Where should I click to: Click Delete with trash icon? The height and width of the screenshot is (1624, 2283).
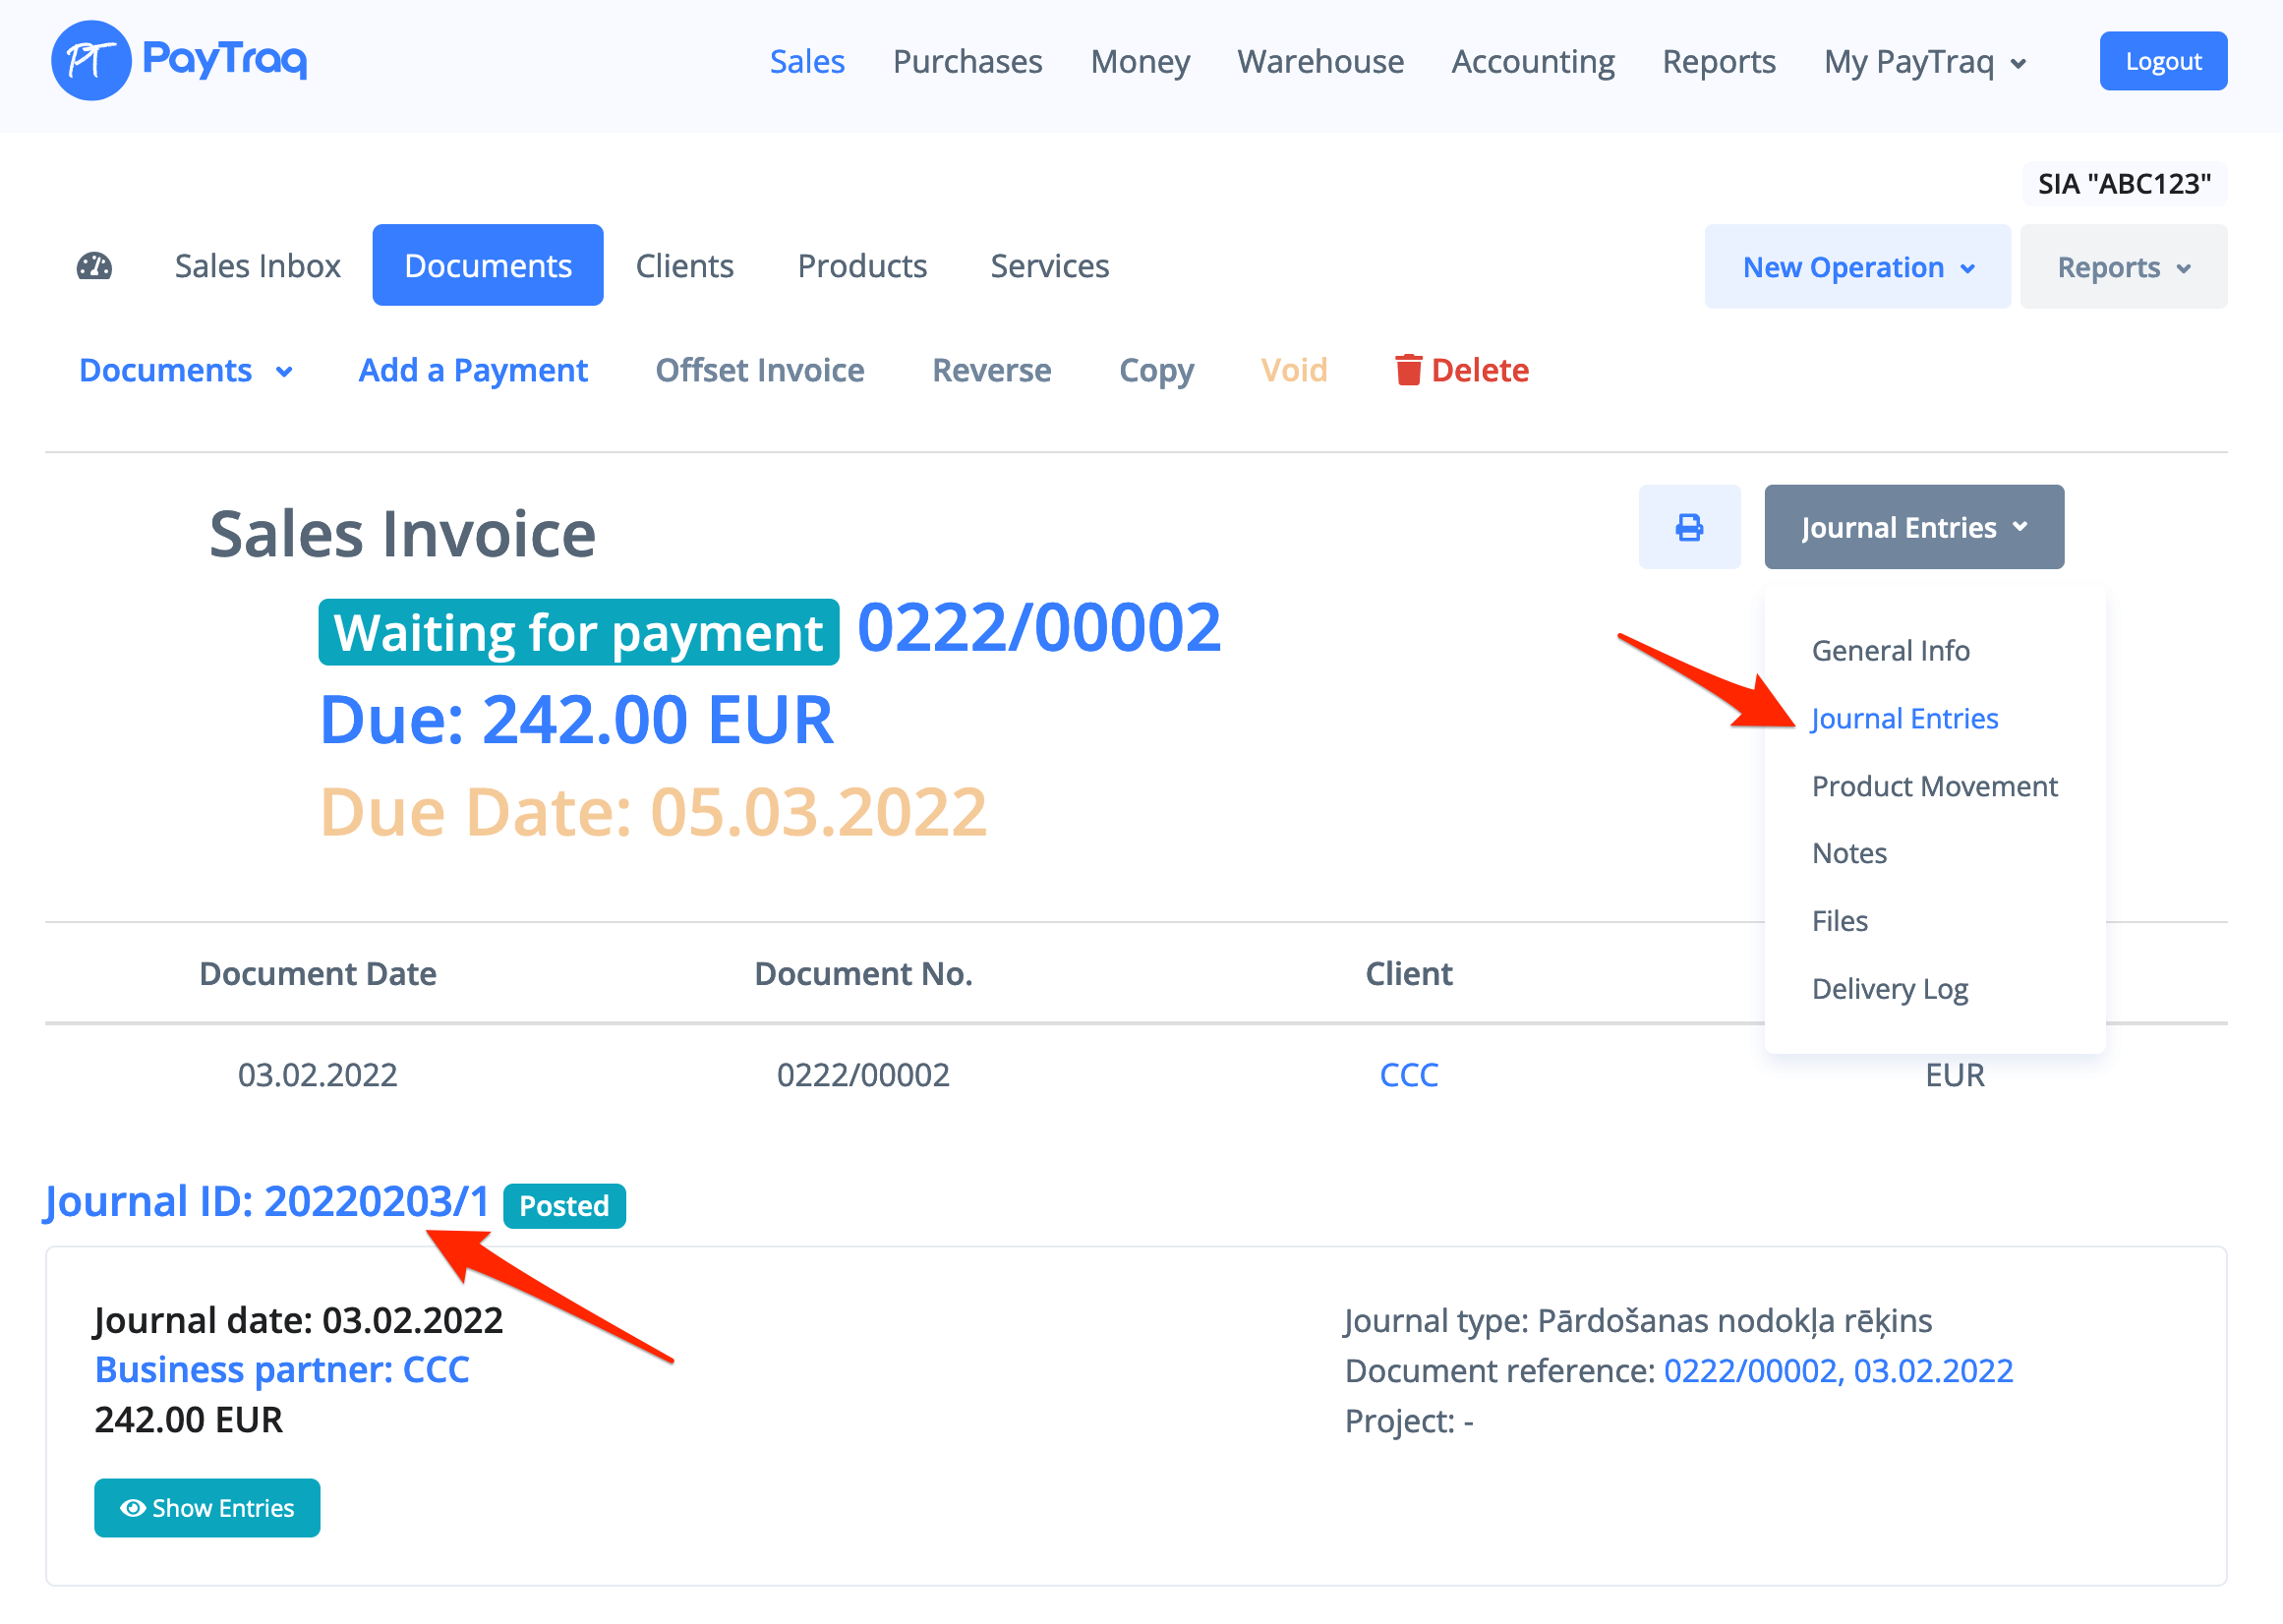click(x=1460, y=370)
